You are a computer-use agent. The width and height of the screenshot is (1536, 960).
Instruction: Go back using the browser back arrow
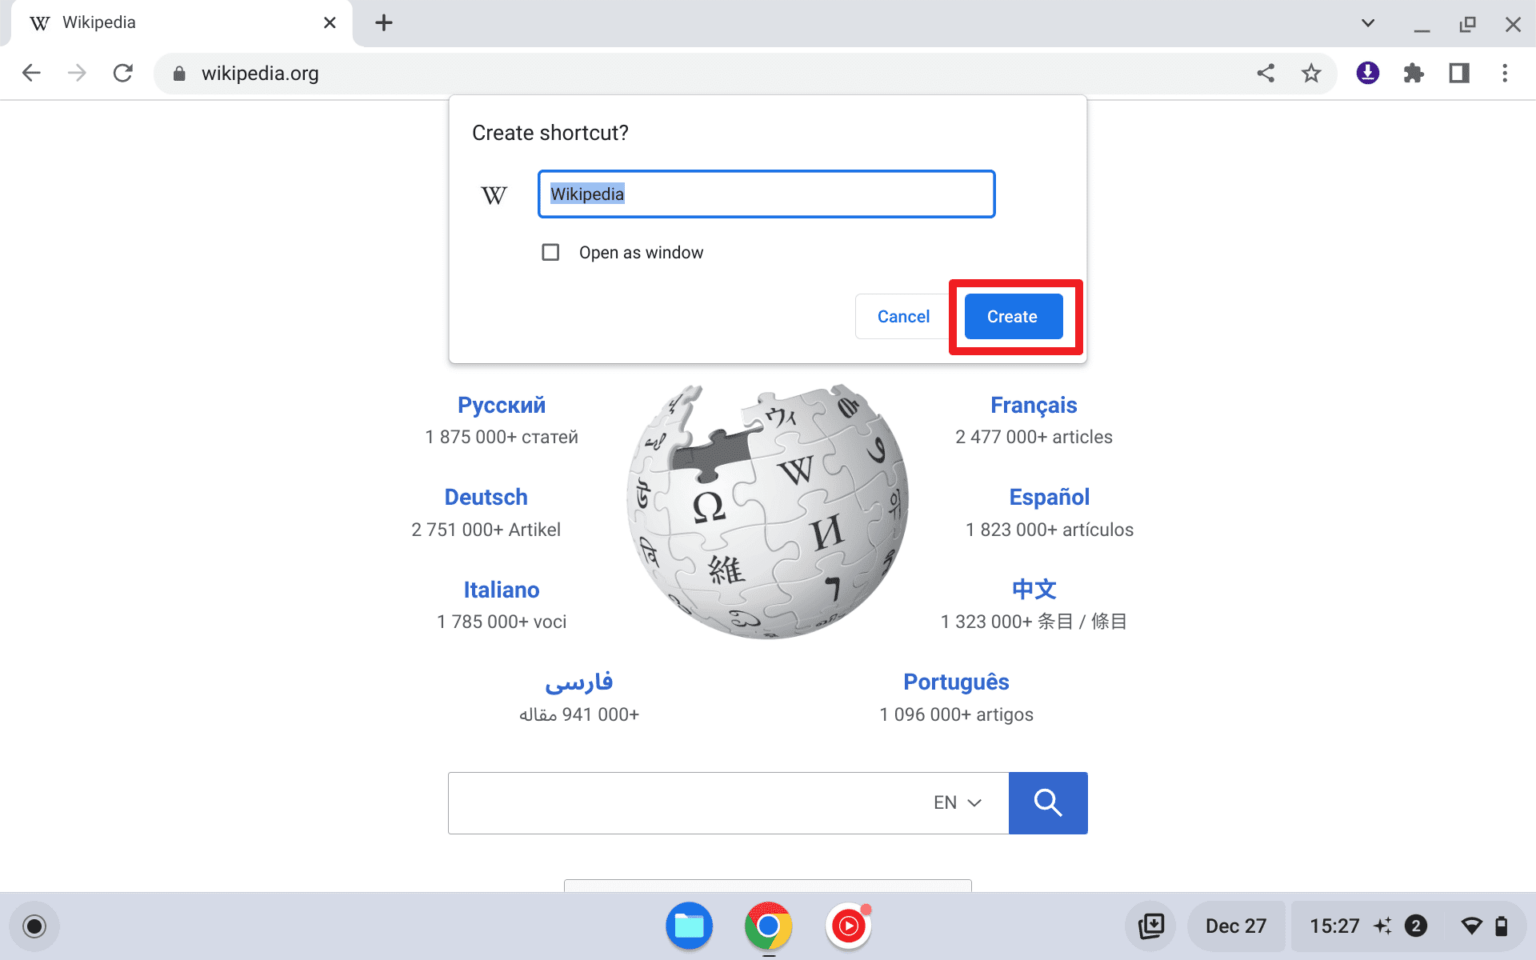(32, 73)
